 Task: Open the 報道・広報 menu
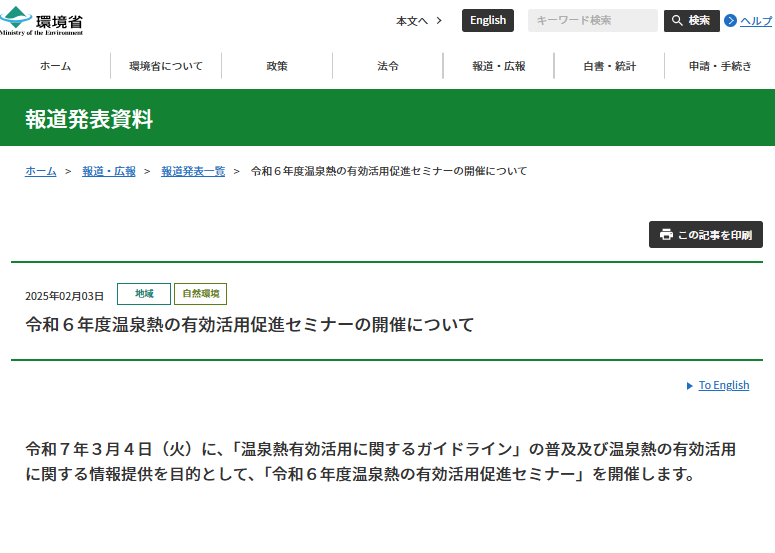click(x=499, y=66)
